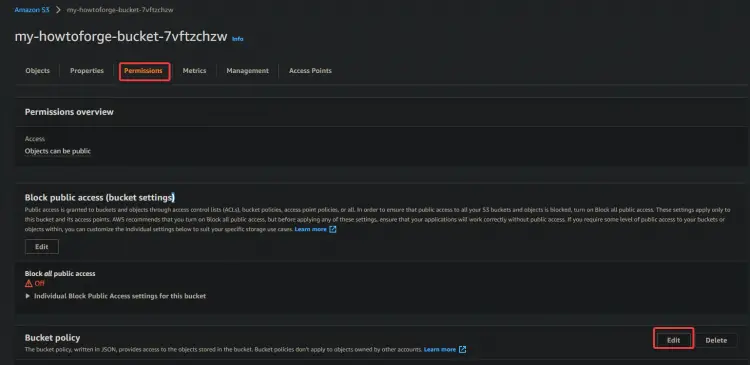Click the 'Block all public access' label
750x365 pixels.
pyautogui.click(x=60, y=274)
